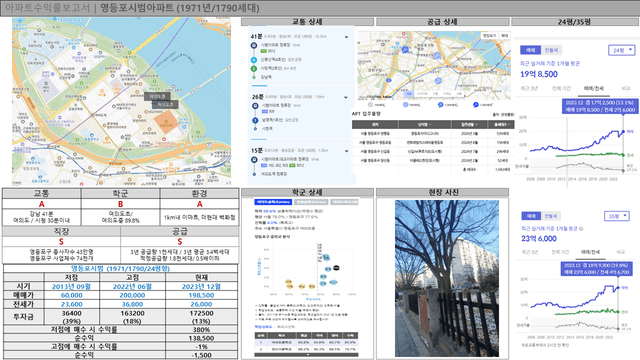Sort supply table by 총세대수 column
The image size is (640, 360).
click(x=501, y=124)
